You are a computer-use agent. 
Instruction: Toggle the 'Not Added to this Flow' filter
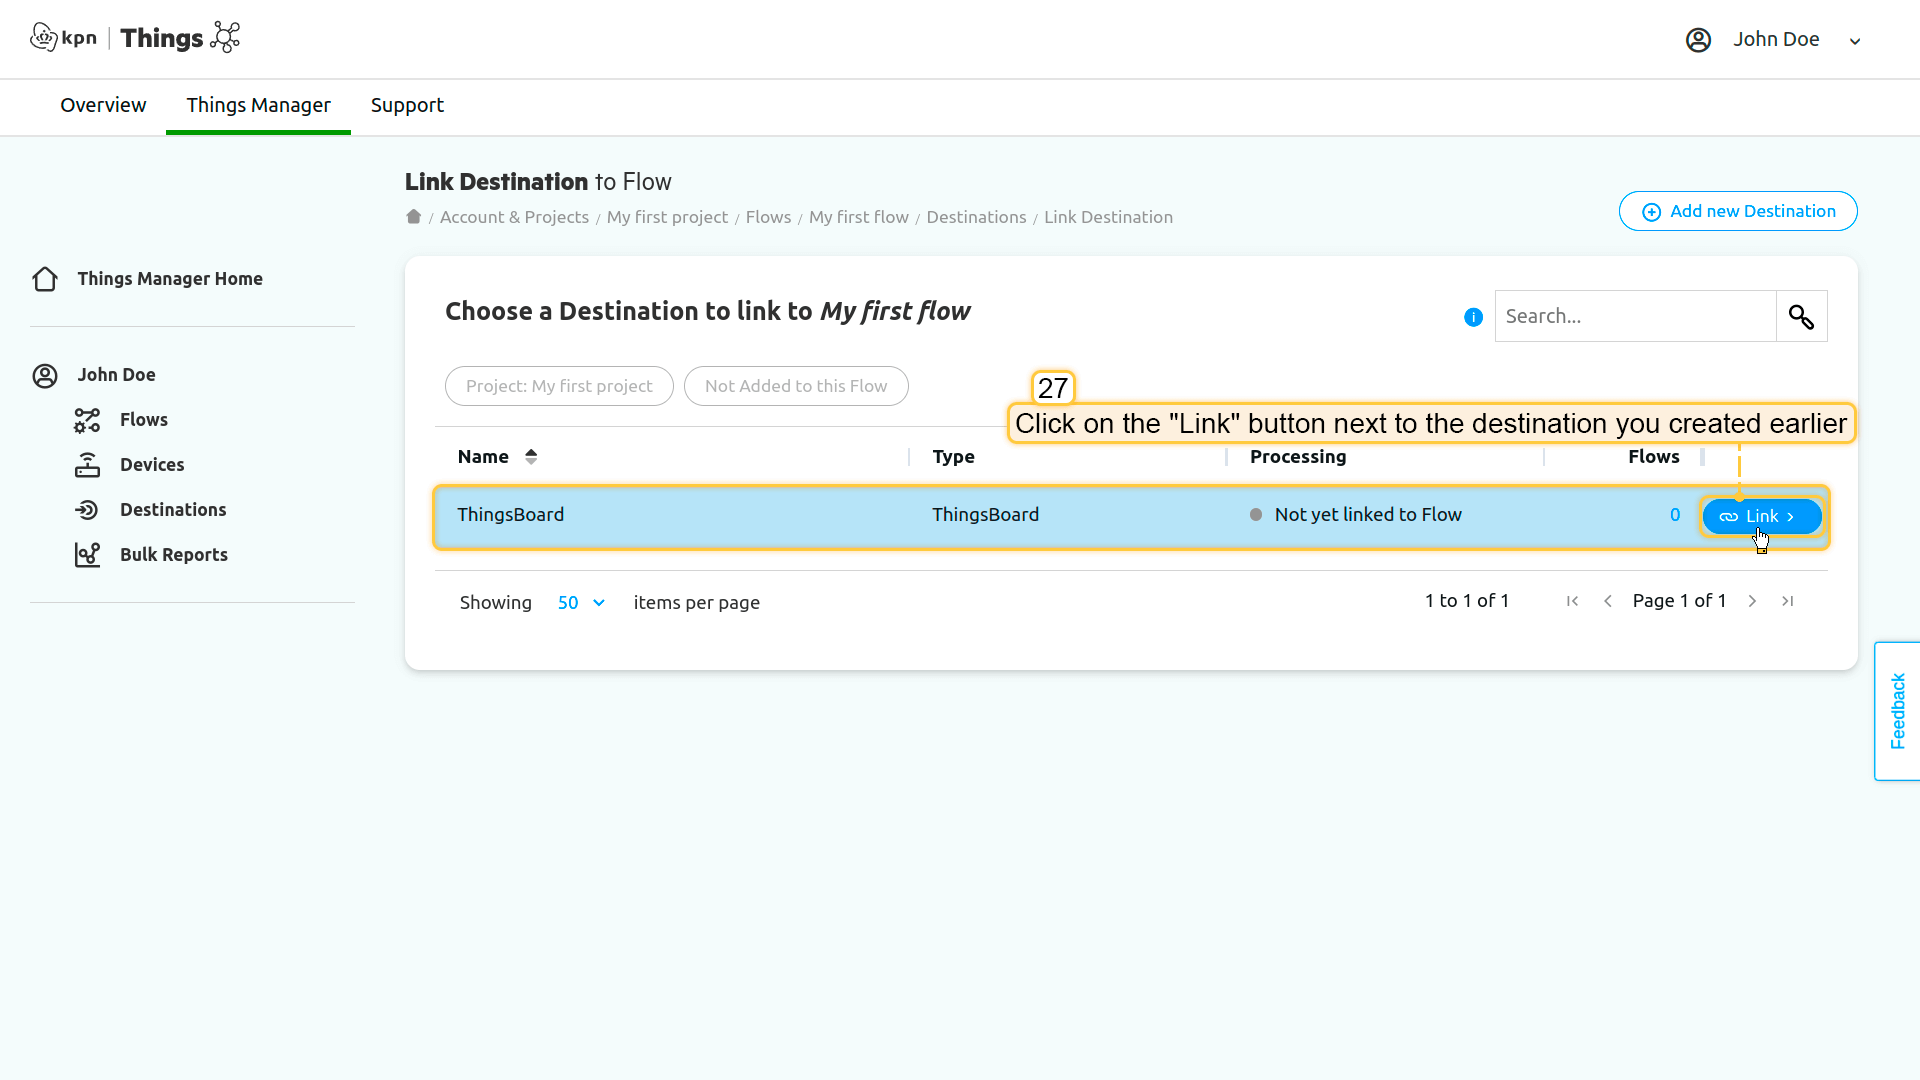point(795,386)
